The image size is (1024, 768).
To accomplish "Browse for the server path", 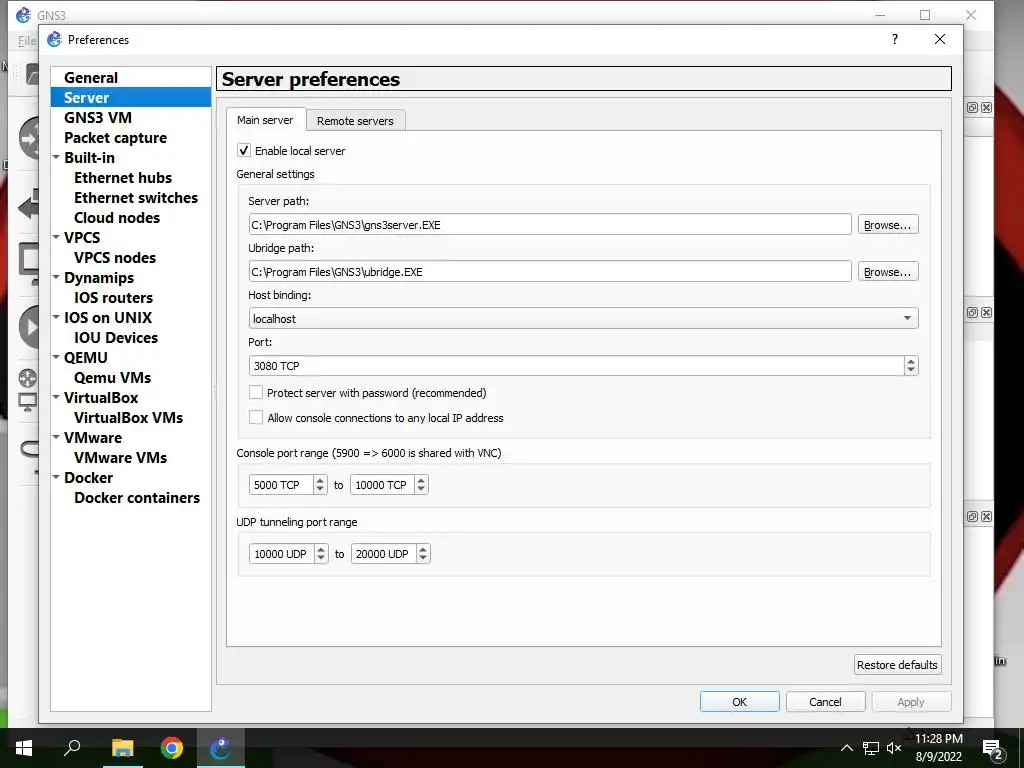I will click(x=888, y=225).
